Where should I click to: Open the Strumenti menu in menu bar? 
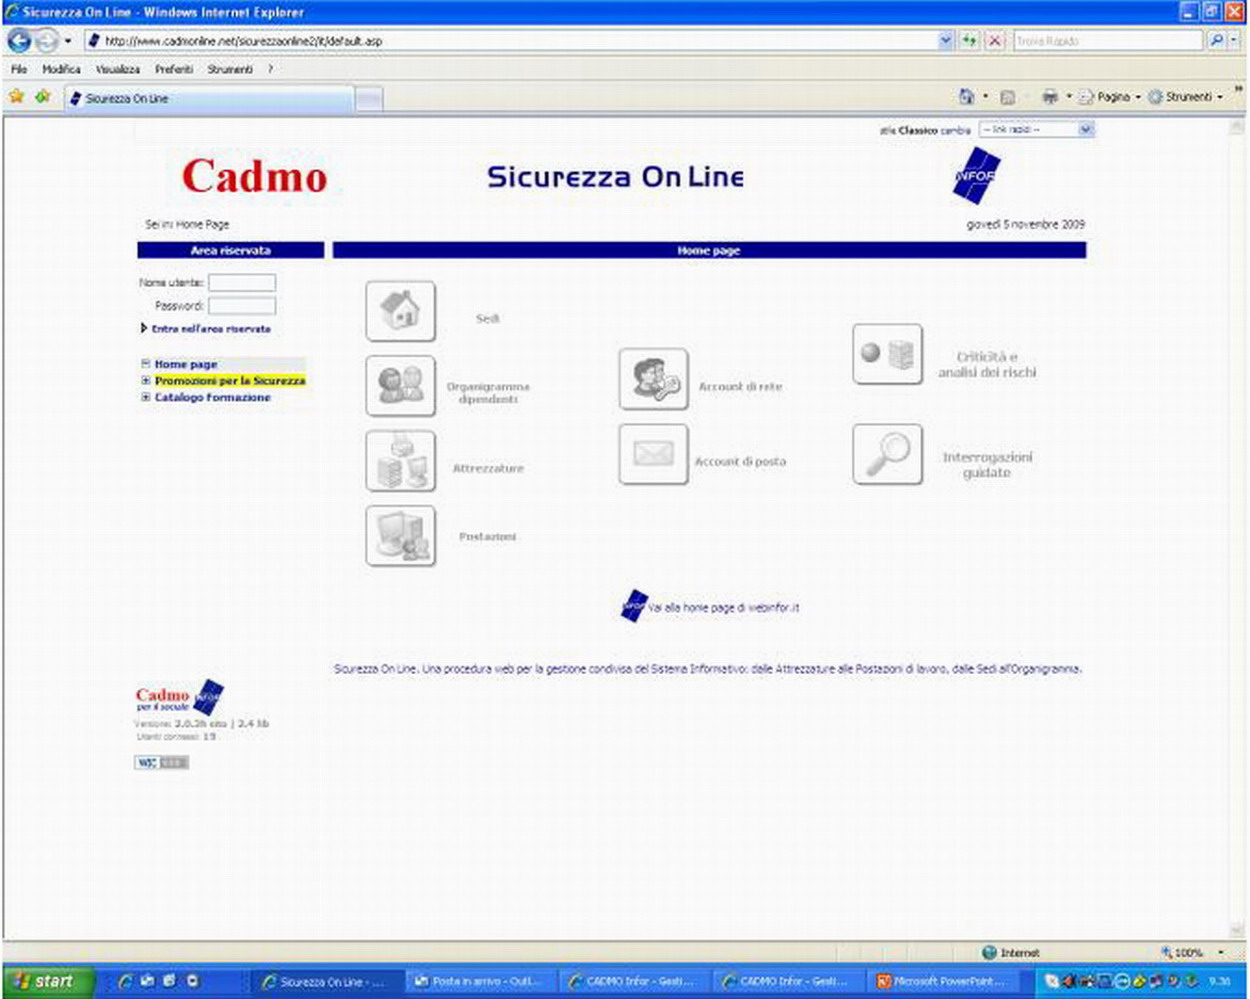pyautogui.click(x=230, y=69)
